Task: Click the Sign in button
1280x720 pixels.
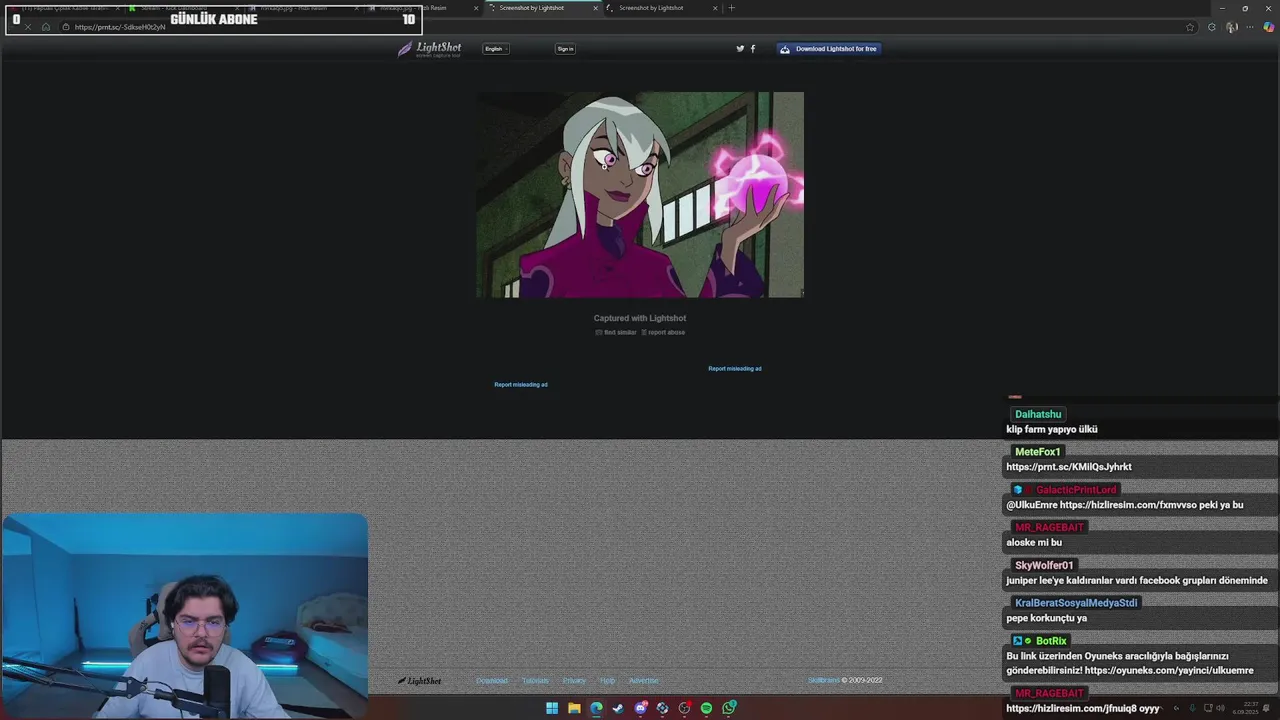Action: point(565,48)
